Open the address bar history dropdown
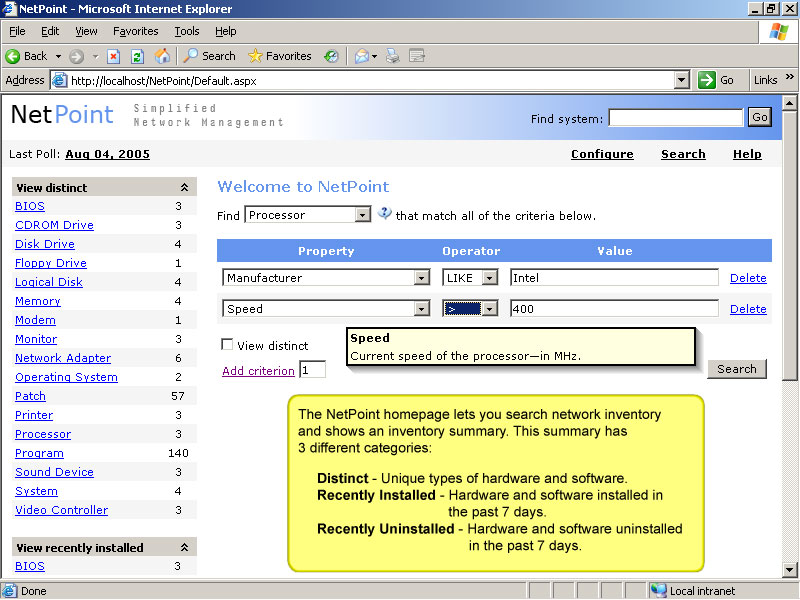This screenshot has width=800, height=600. [x=682, y=80]
